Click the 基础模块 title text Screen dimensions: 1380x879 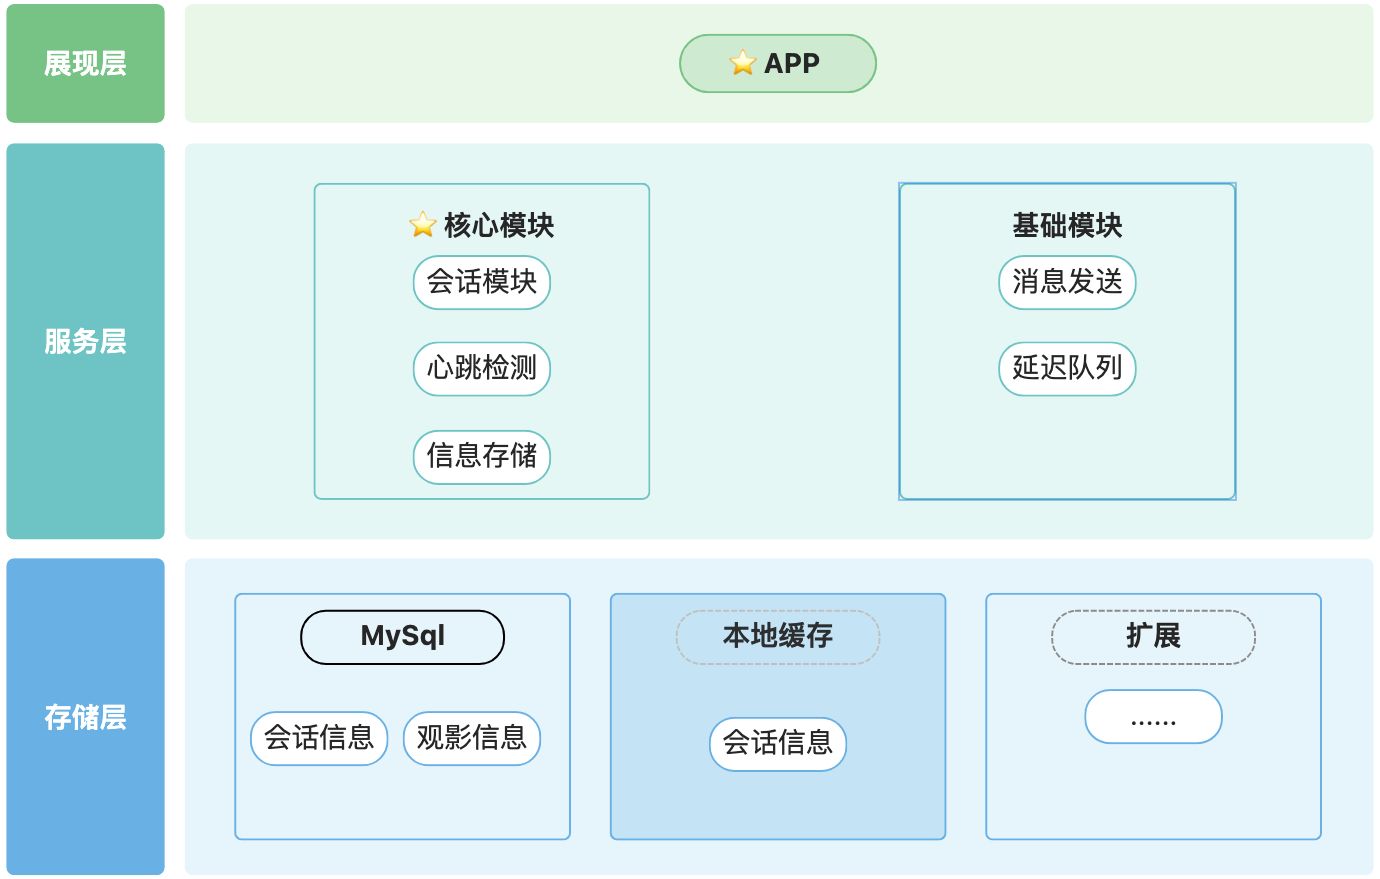point(1067,226)
